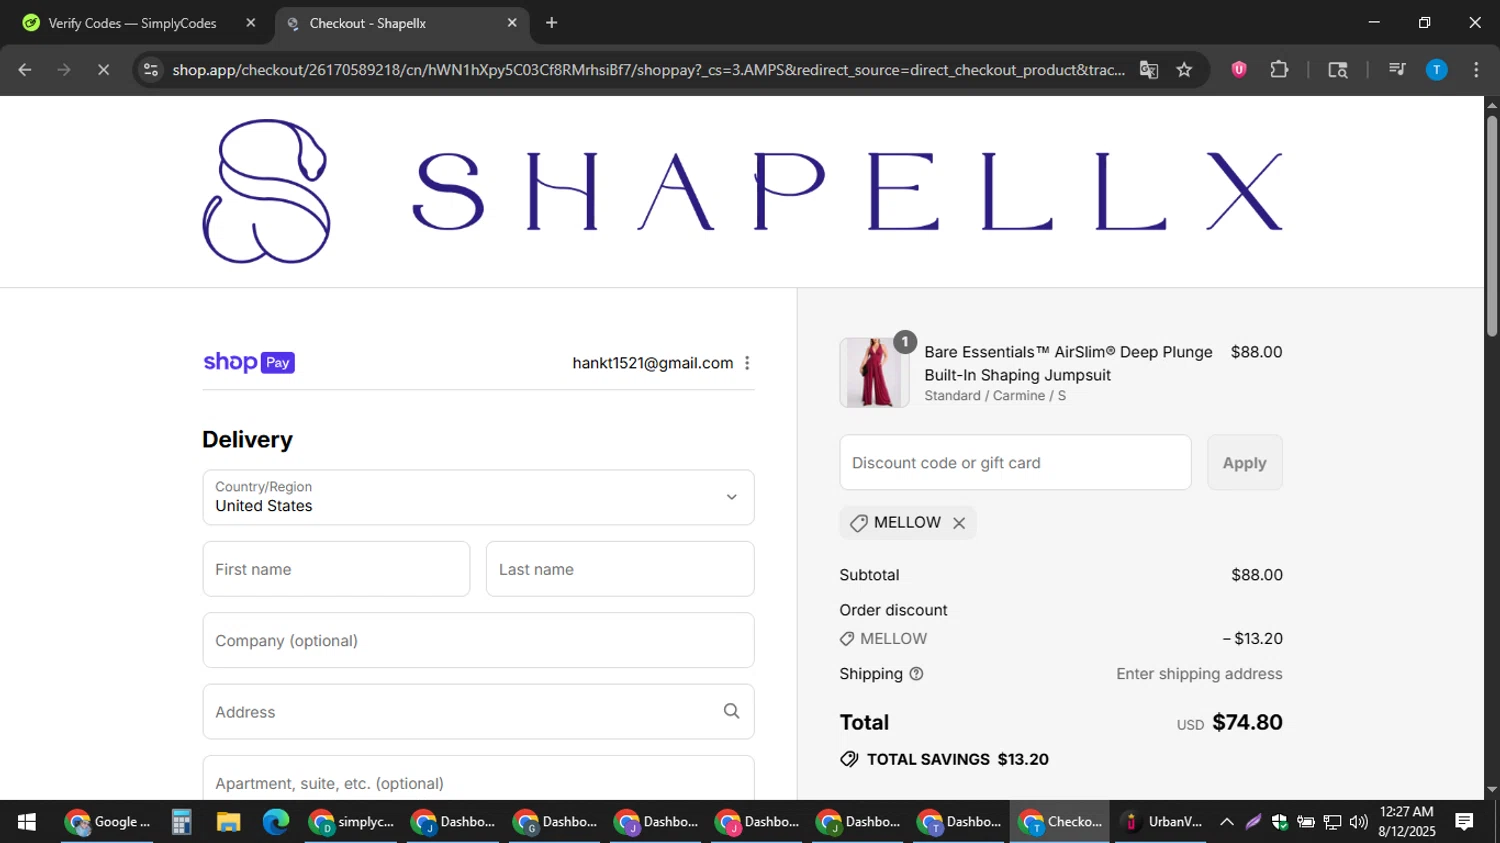Translate this page icon
The image size is (1500, 843).
[x=1148, y=69]
